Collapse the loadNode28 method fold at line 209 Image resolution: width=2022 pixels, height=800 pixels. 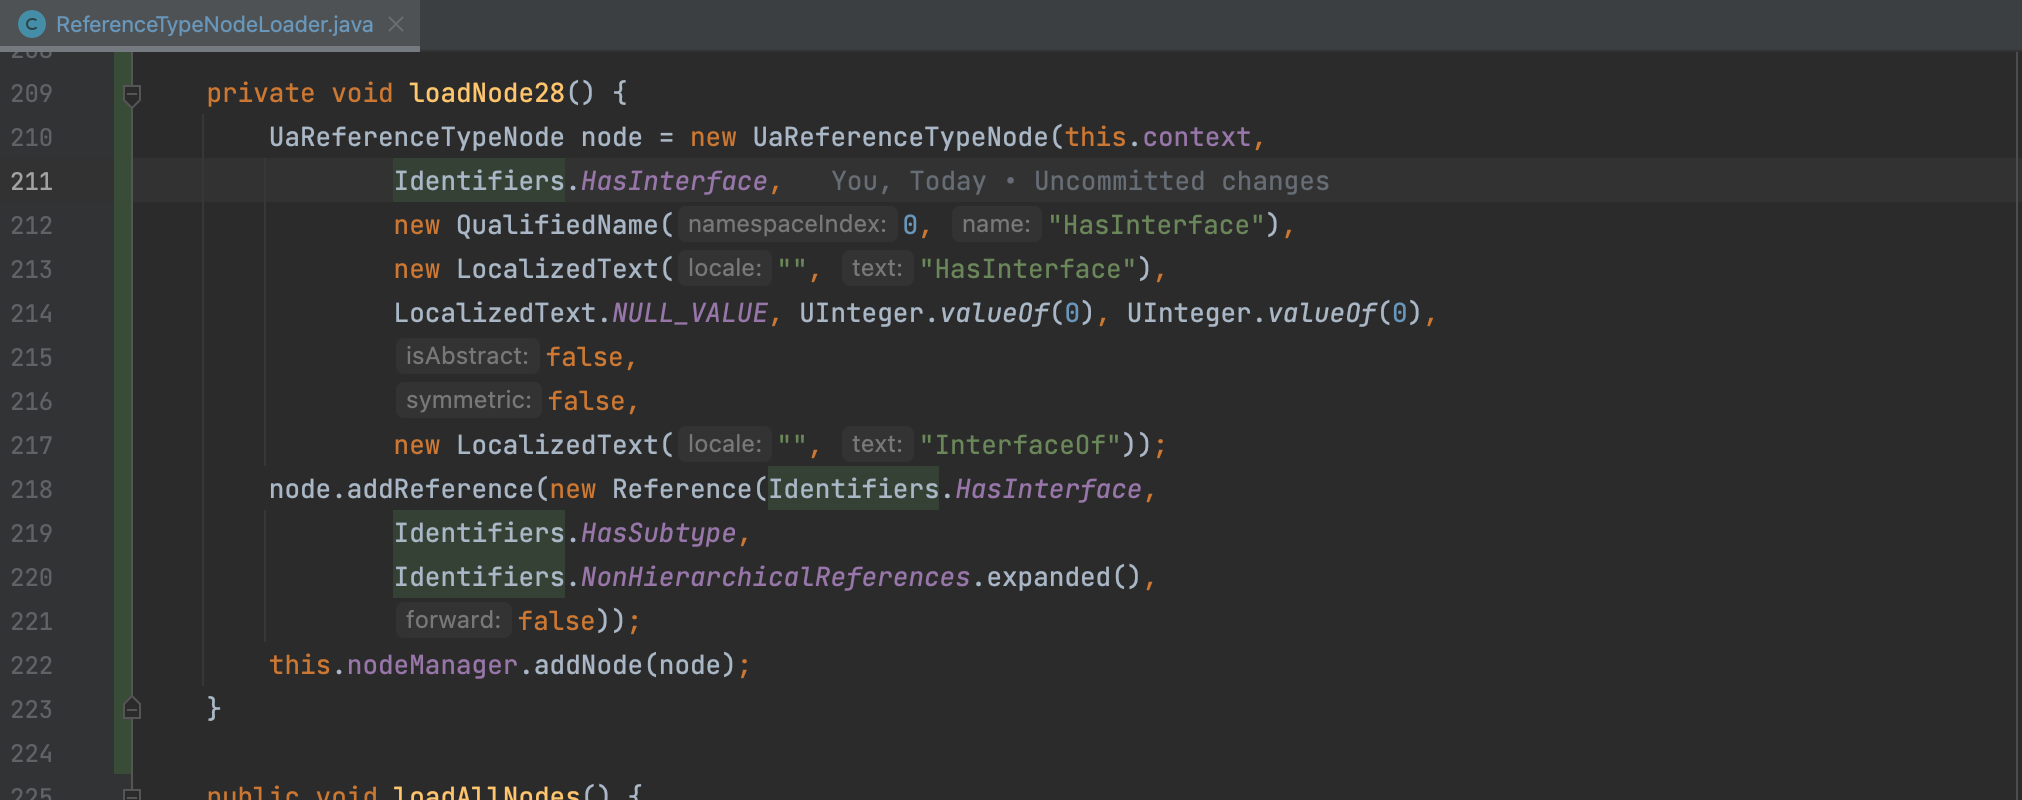point(132,94)
